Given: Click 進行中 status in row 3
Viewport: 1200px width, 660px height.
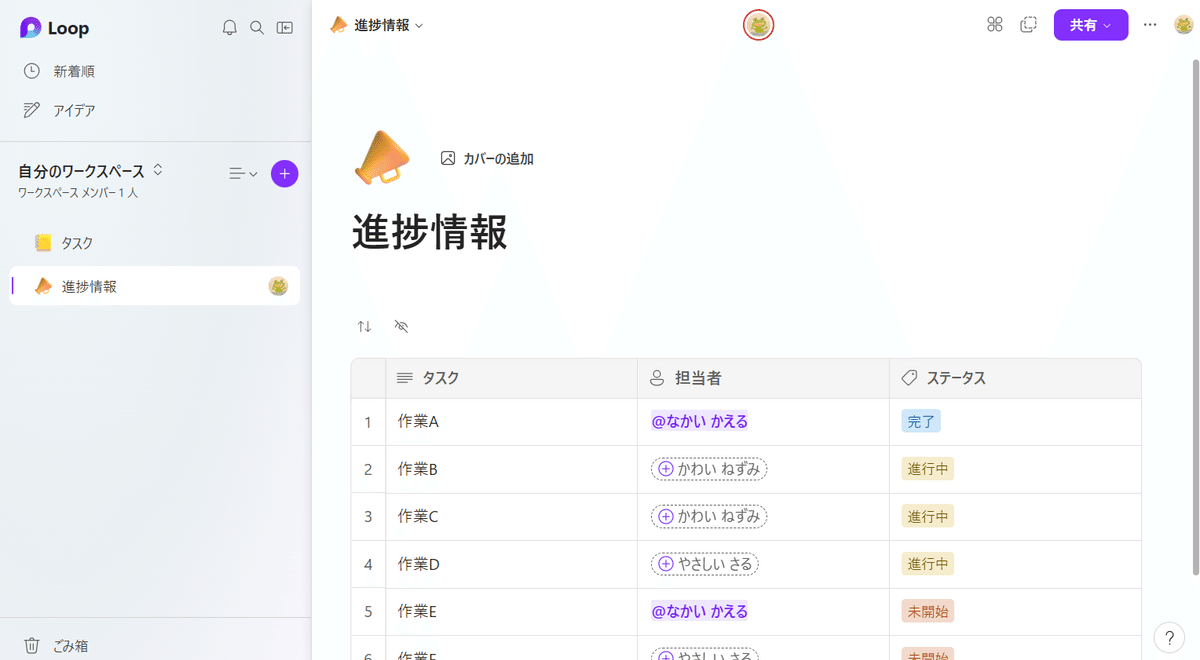Looking at the screenshot, I should coord(928,516).
